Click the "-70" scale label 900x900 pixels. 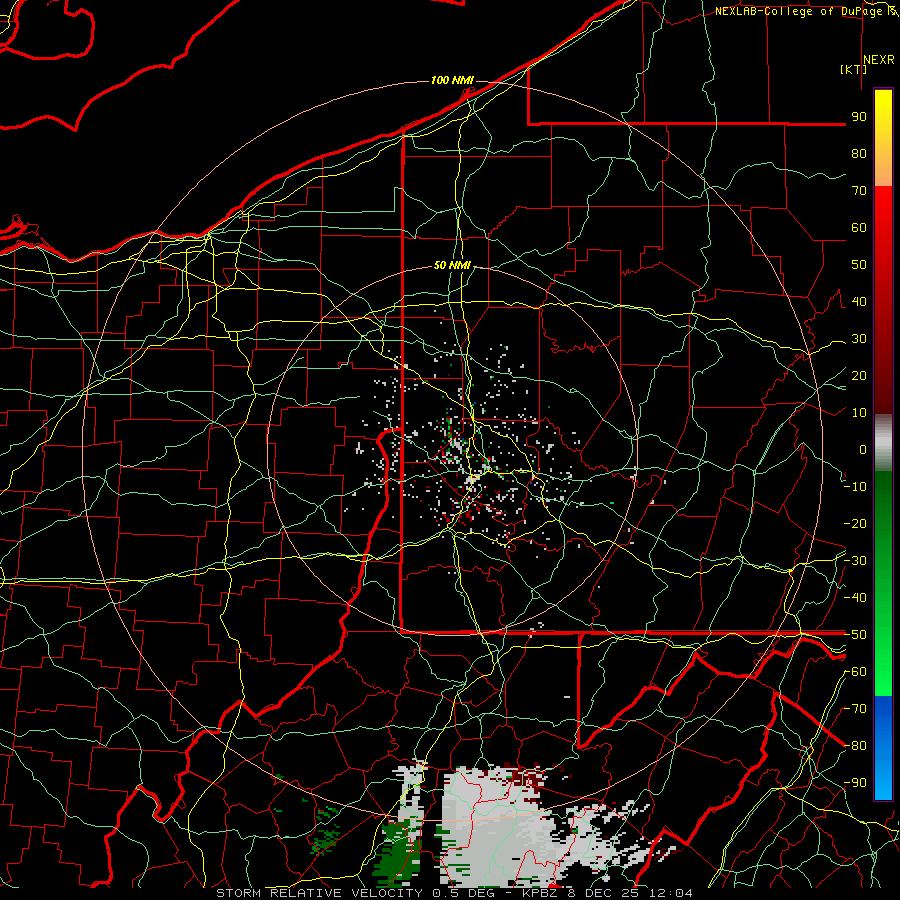tap(855, 709)
